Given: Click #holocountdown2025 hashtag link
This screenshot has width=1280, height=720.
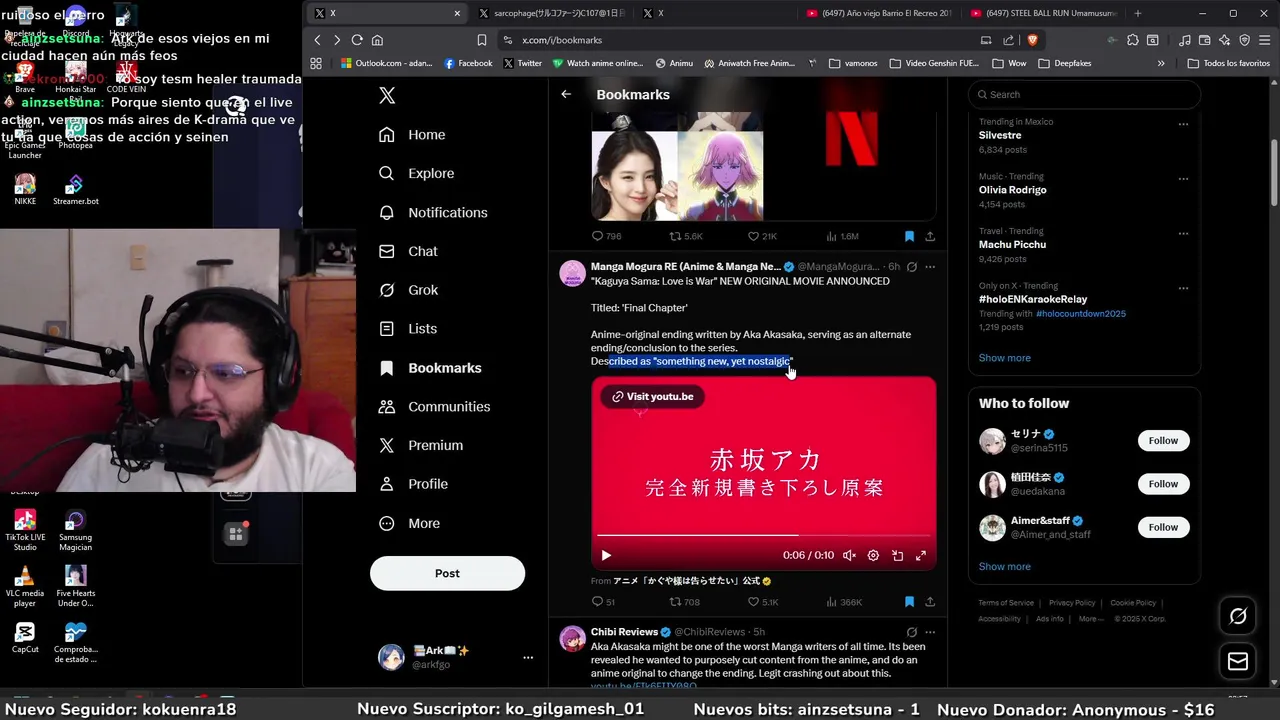Looking at the screenshot, I should [x=1081, y=314].
